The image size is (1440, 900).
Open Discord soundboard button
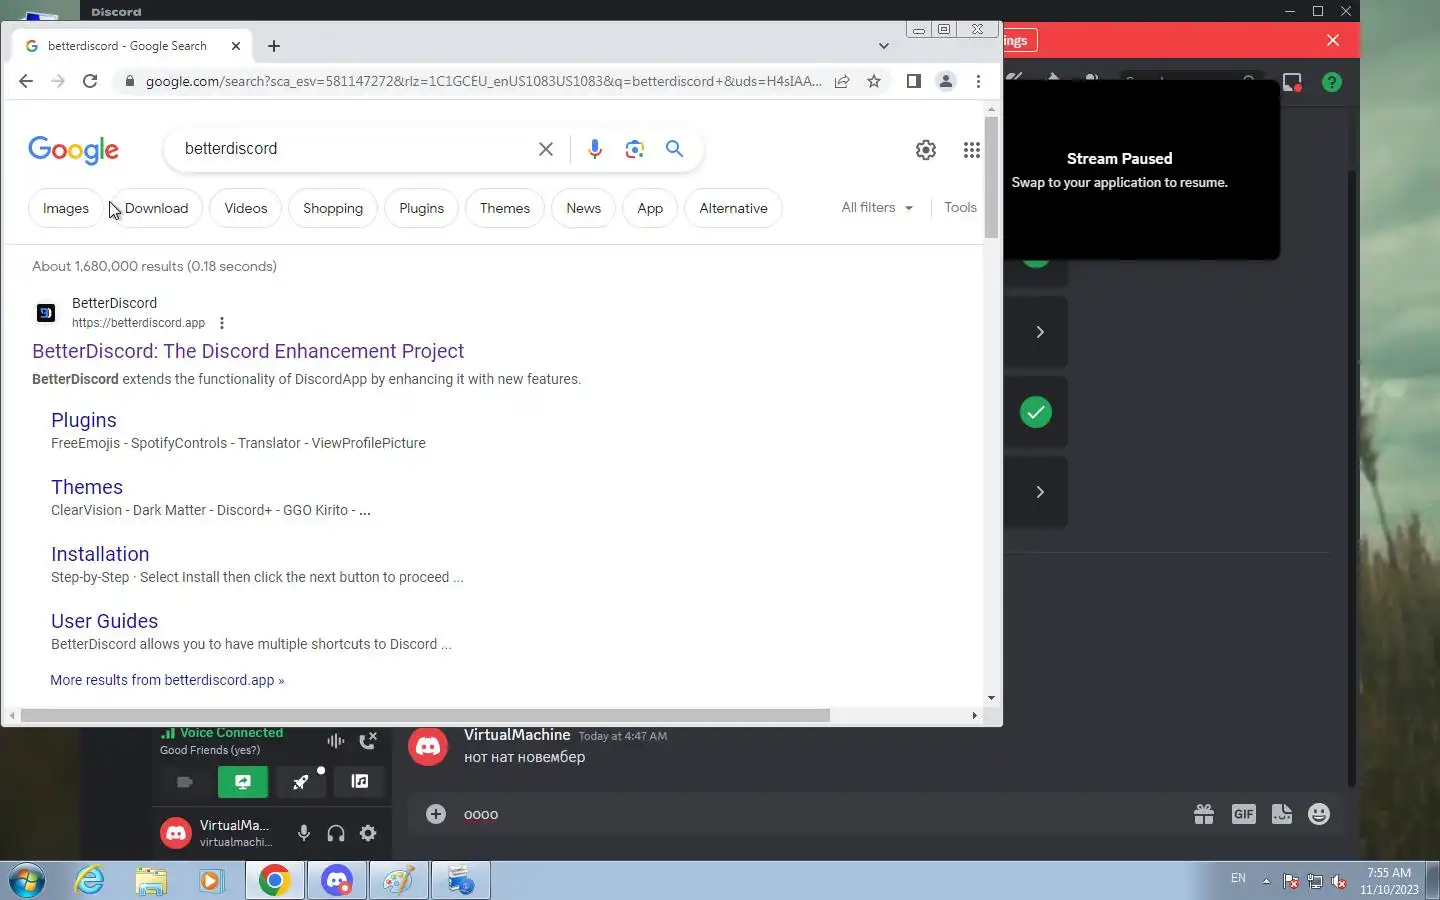pyautogui.click(x=359, y=782)
